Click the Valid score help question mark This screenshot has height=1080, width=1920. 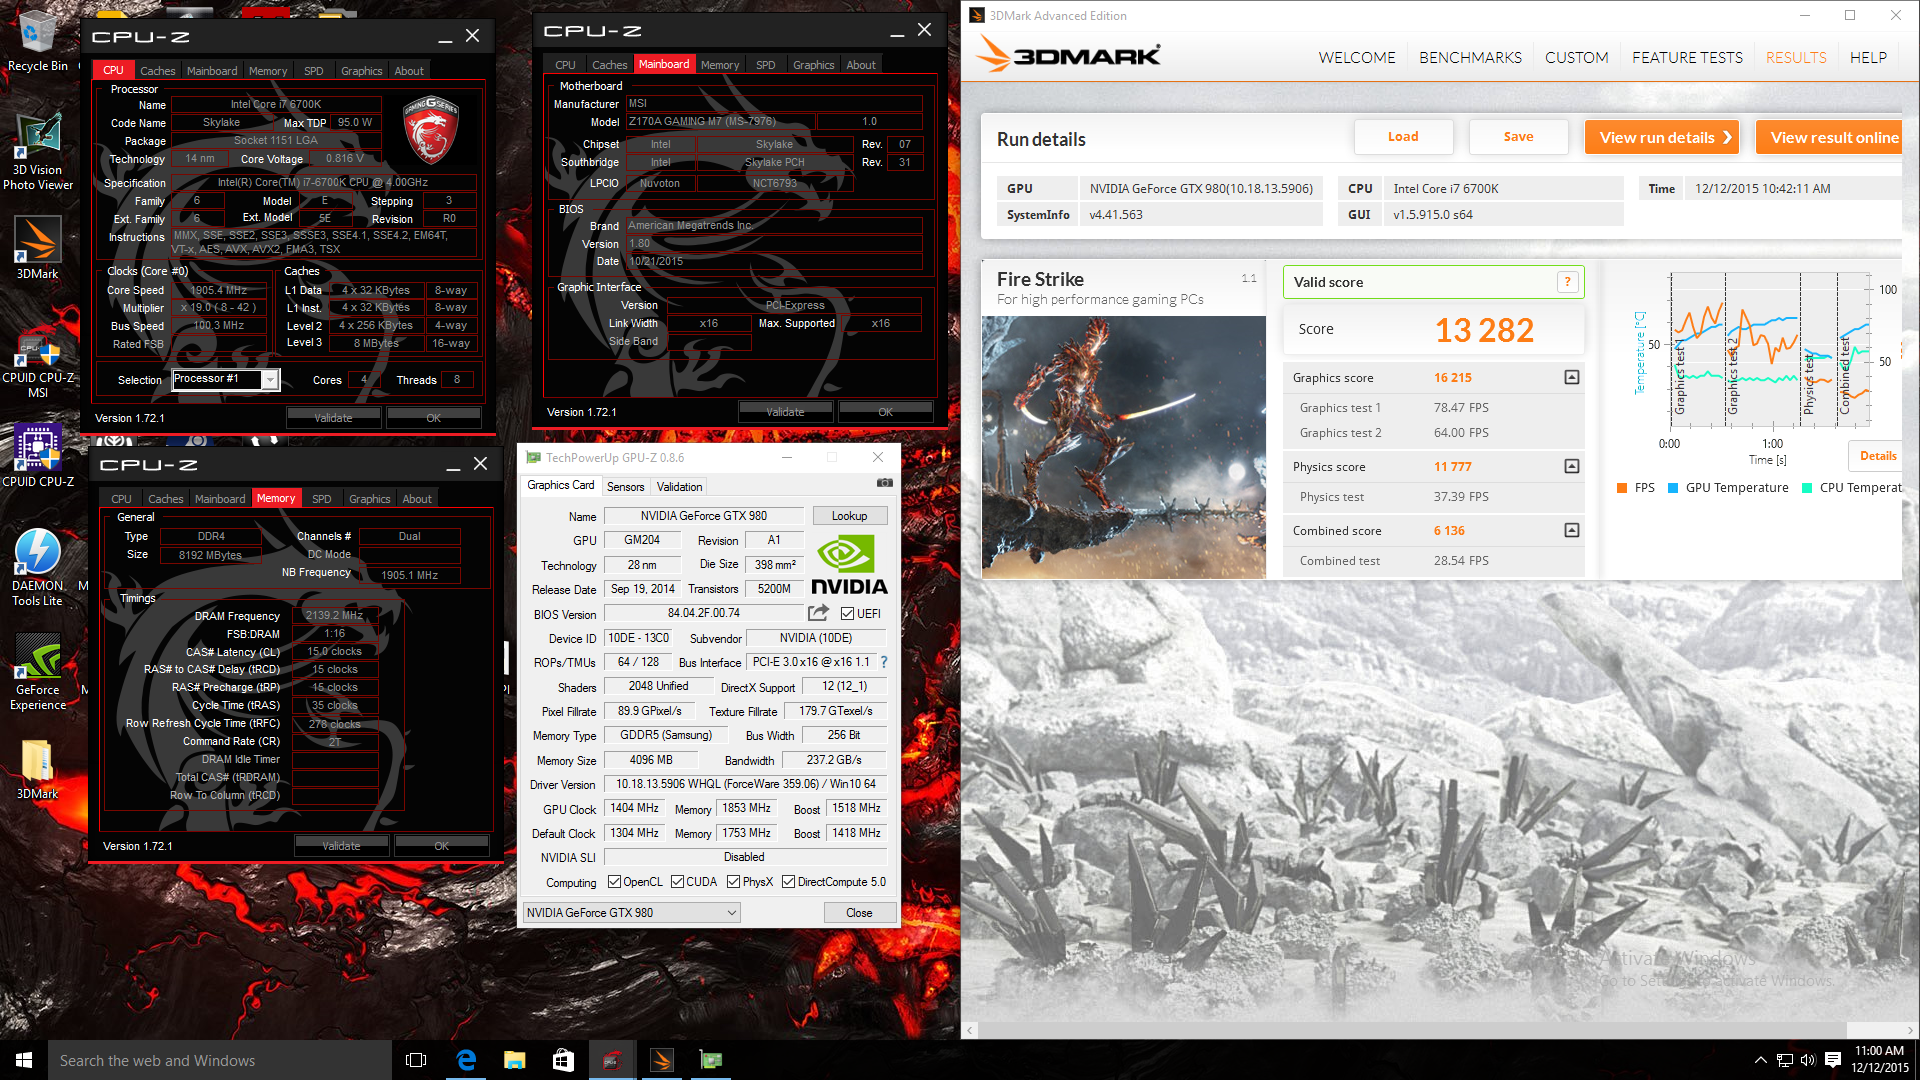1567,282
